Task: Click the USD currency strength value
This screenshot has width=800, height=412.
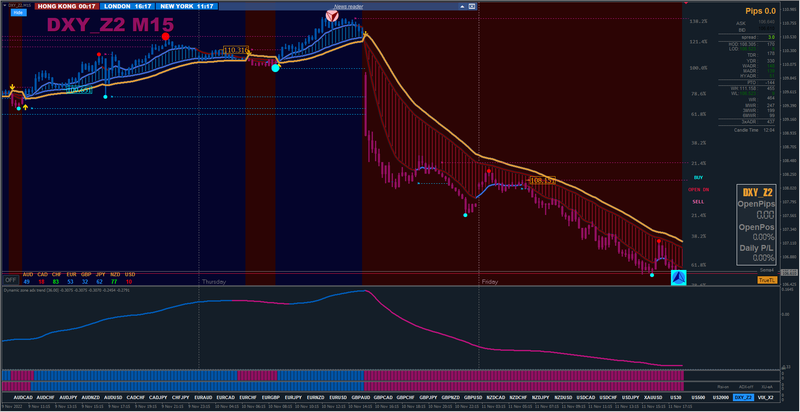Action: (130, 281)
